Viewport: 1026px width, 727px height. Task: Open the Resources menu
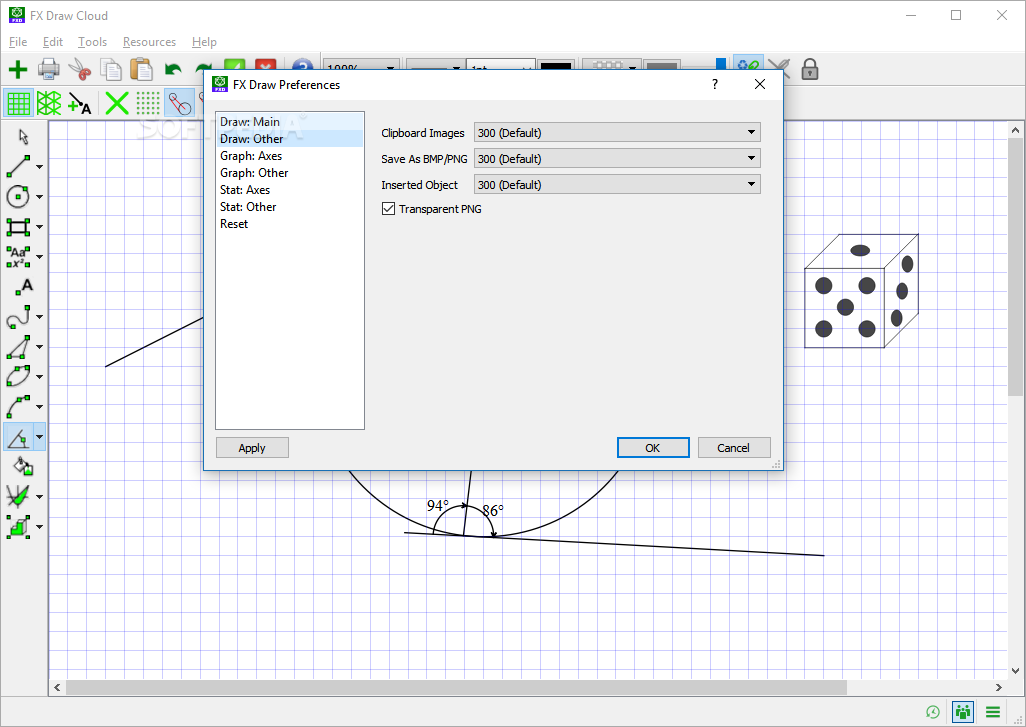click(x=149, y=42)
